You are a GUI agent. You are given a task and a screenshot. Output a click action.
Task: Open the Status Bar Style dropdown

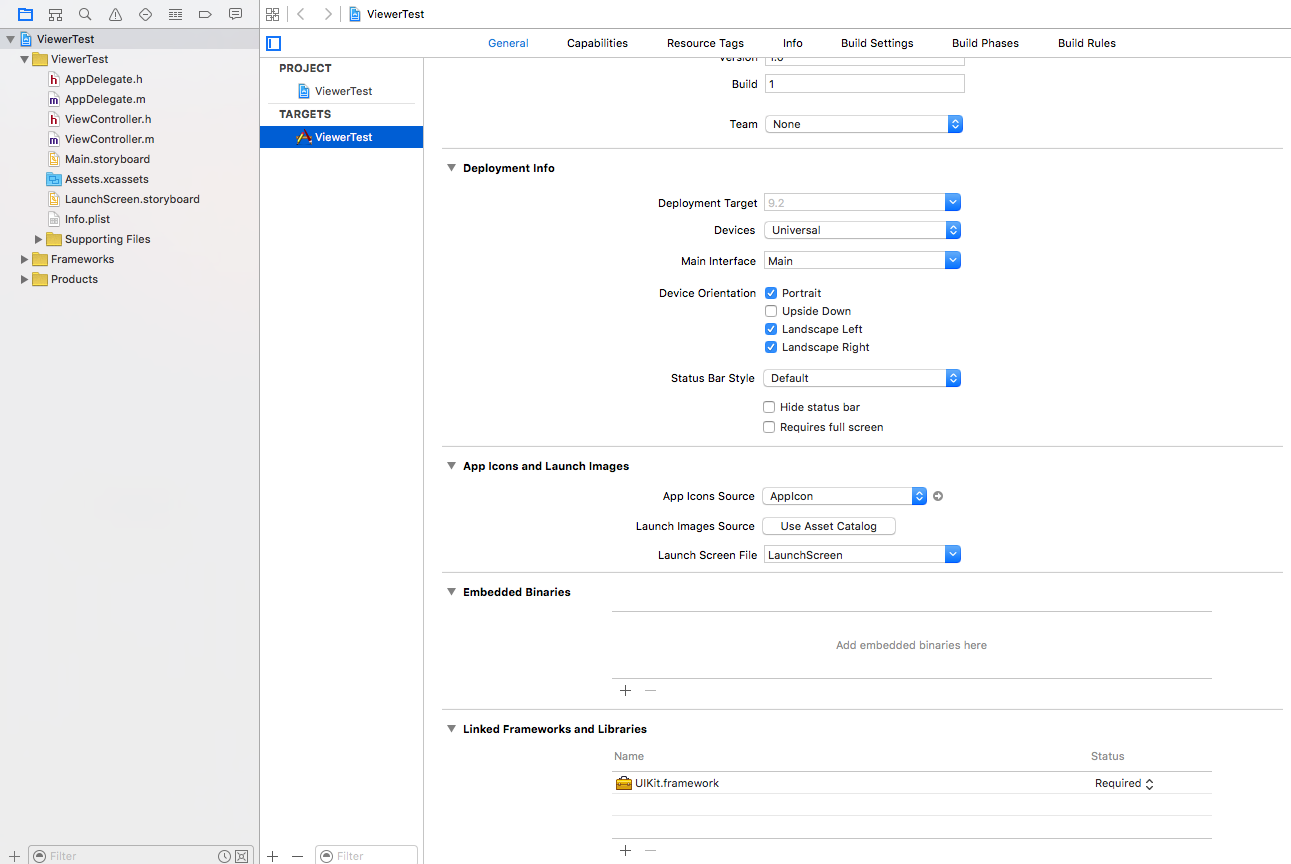862,378
